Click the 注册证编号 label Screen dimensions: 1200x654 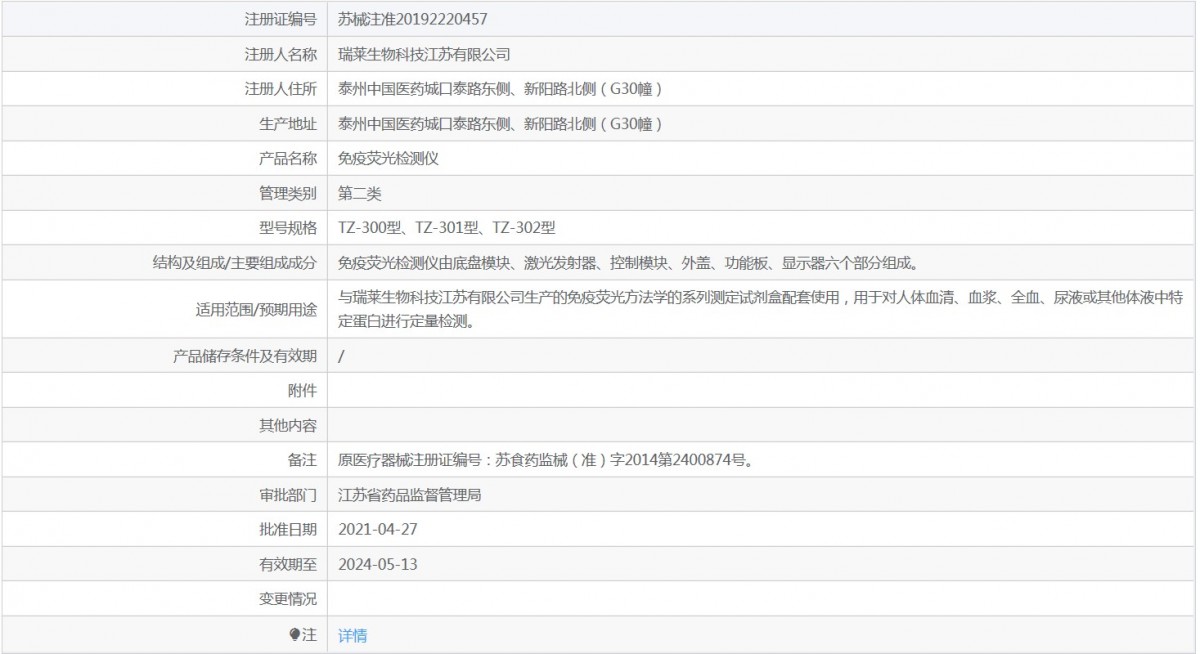281,19
